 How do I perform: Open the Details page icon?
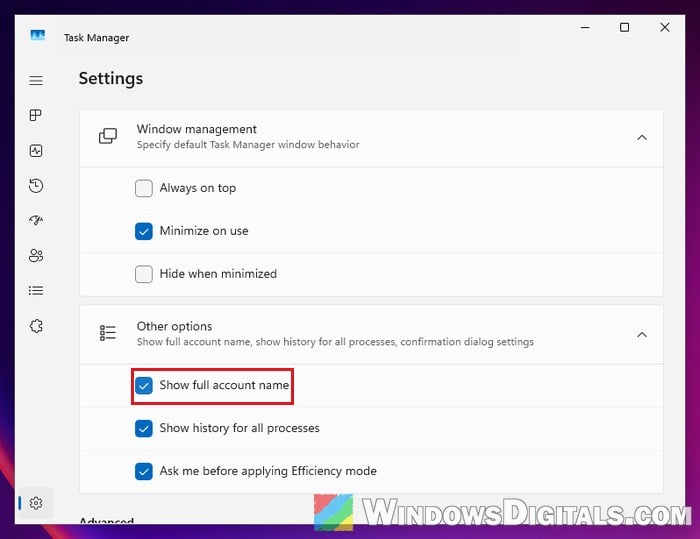pos(36,291)
